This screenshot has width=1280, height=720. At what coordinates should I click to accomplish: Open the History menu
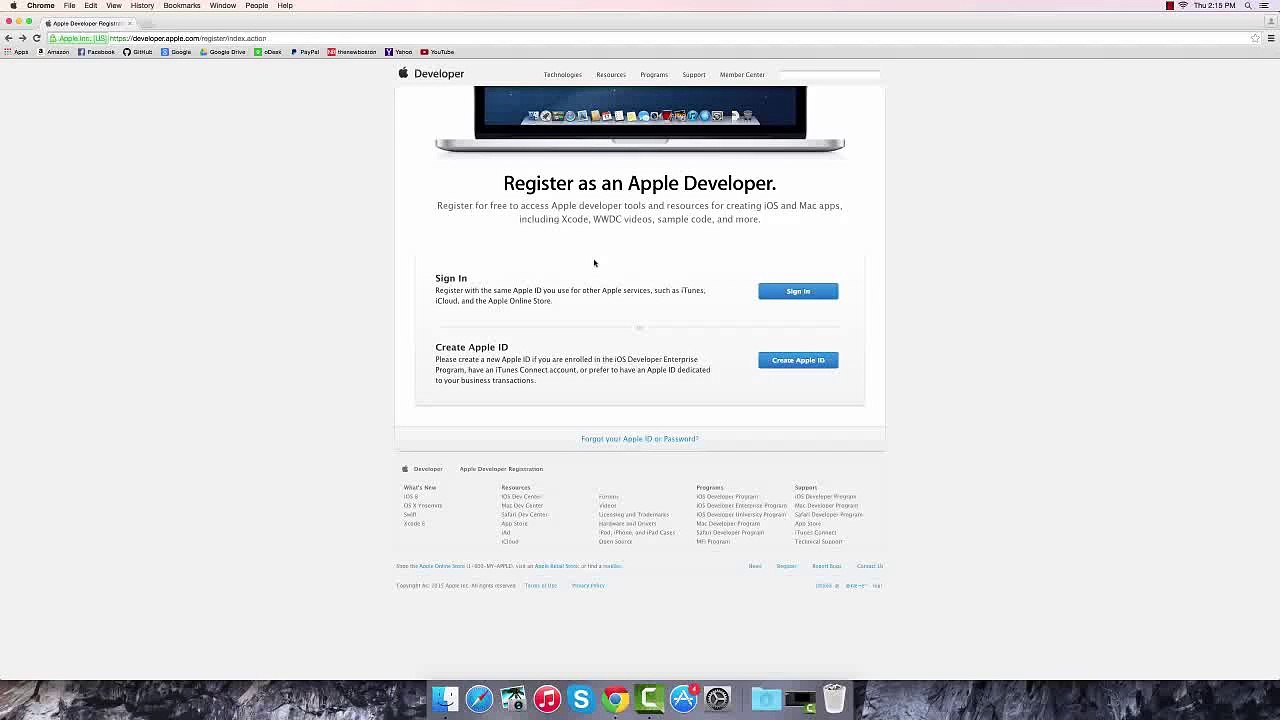pyautogui.click(x=142, y=6)
